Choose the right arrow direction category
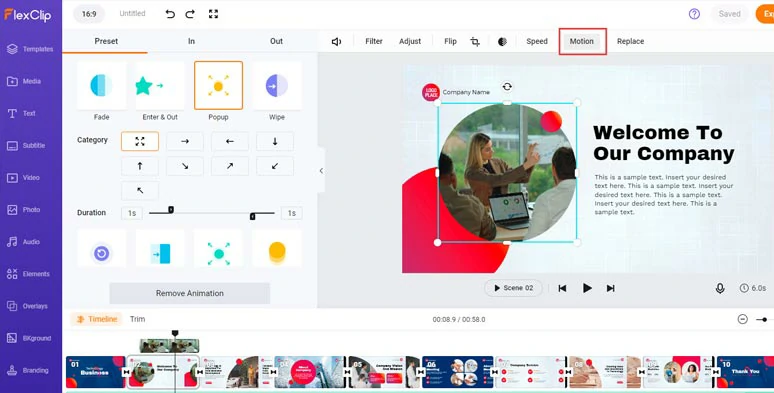The height and width of the screenshot is (393, 774). (185, 141)
